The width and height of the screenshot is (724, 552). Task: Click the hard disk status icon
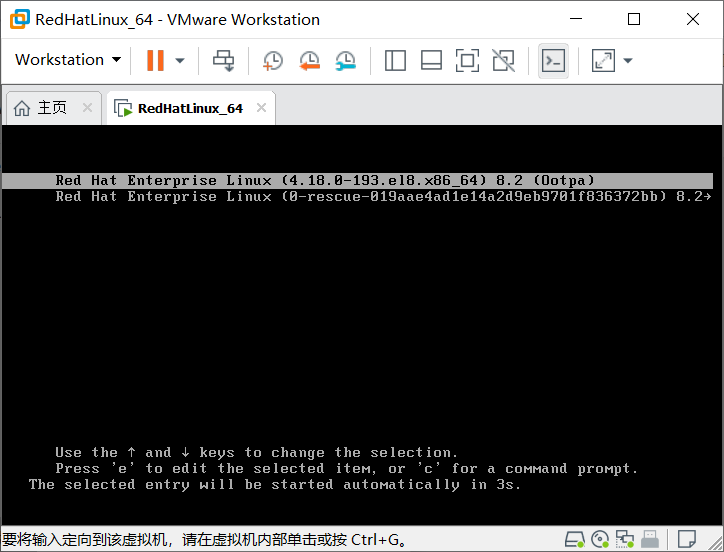574,539
